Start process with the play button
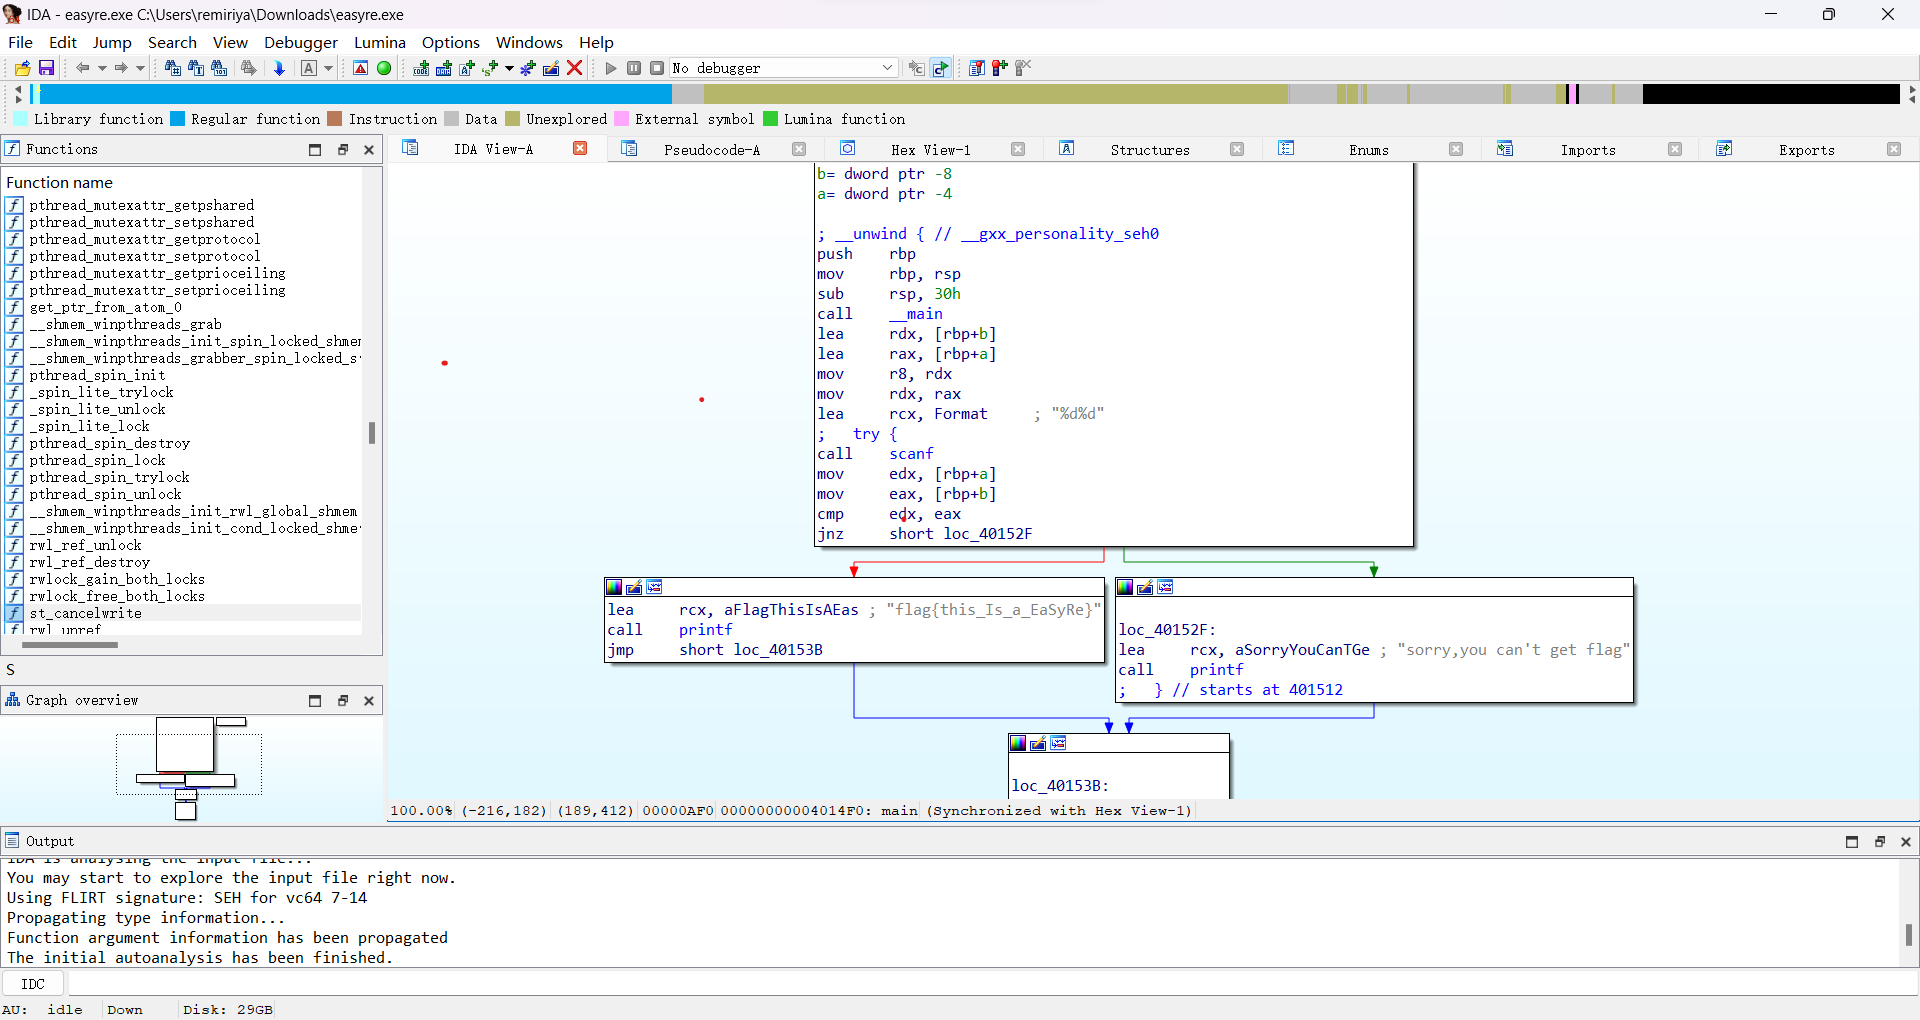Image resolution: width=1920 pixels, height=1020 pixels. (x=611, y=68)
